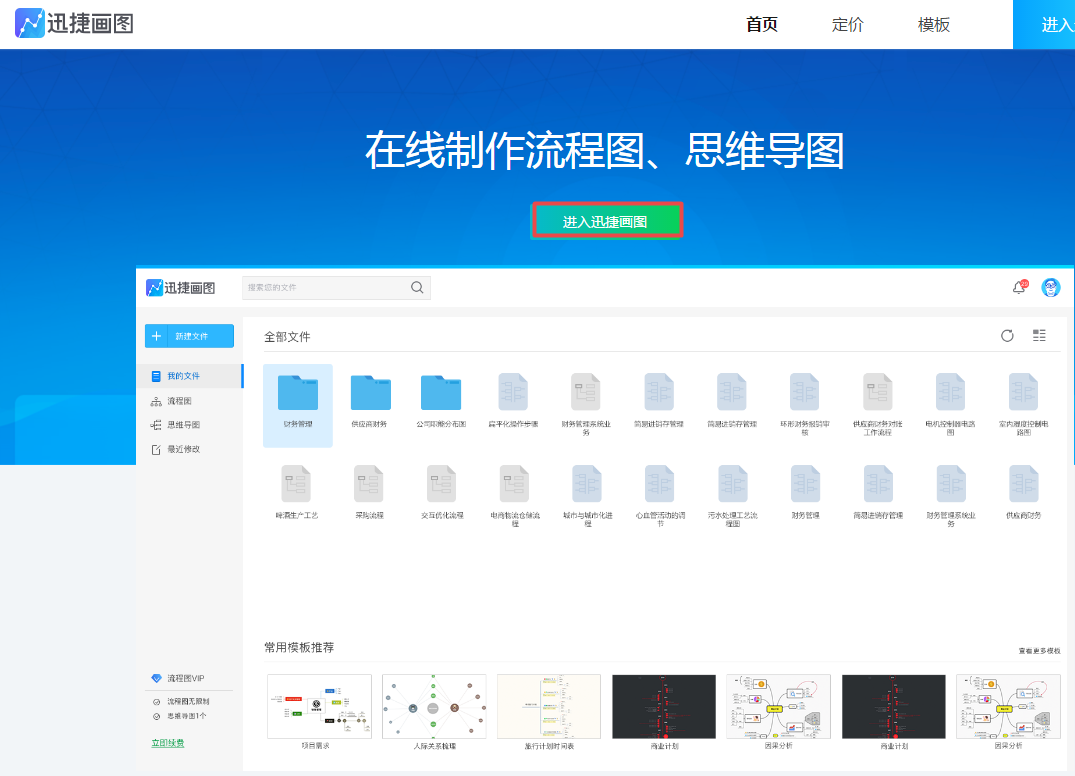Click the refresh icon beside 全部文件
The width and height of the screenshot is (1075, 776).
[1007, 336]
